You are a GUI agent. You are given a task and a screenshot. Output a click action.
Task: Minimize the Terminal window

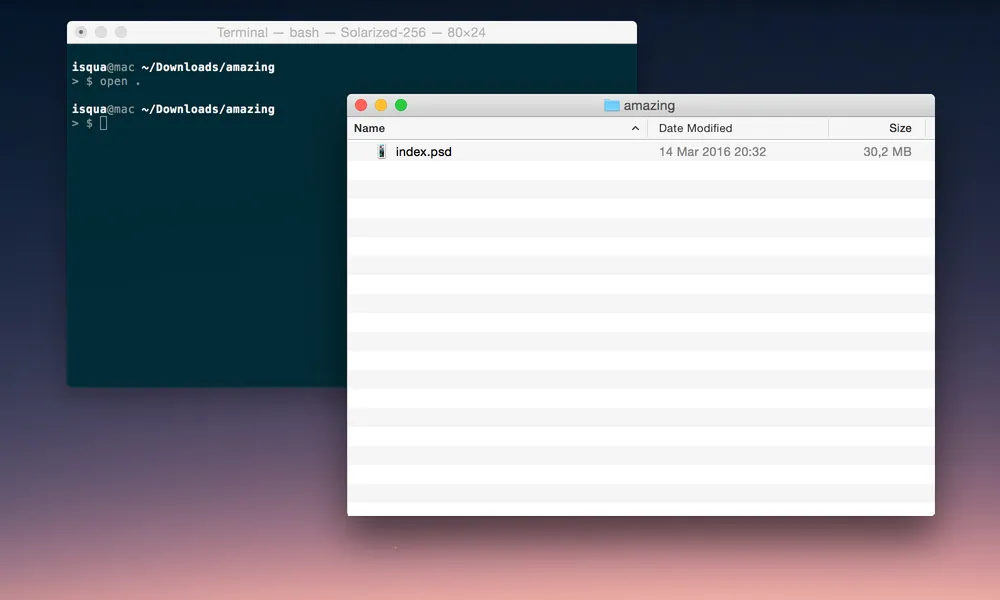click(x=101, y=32)
